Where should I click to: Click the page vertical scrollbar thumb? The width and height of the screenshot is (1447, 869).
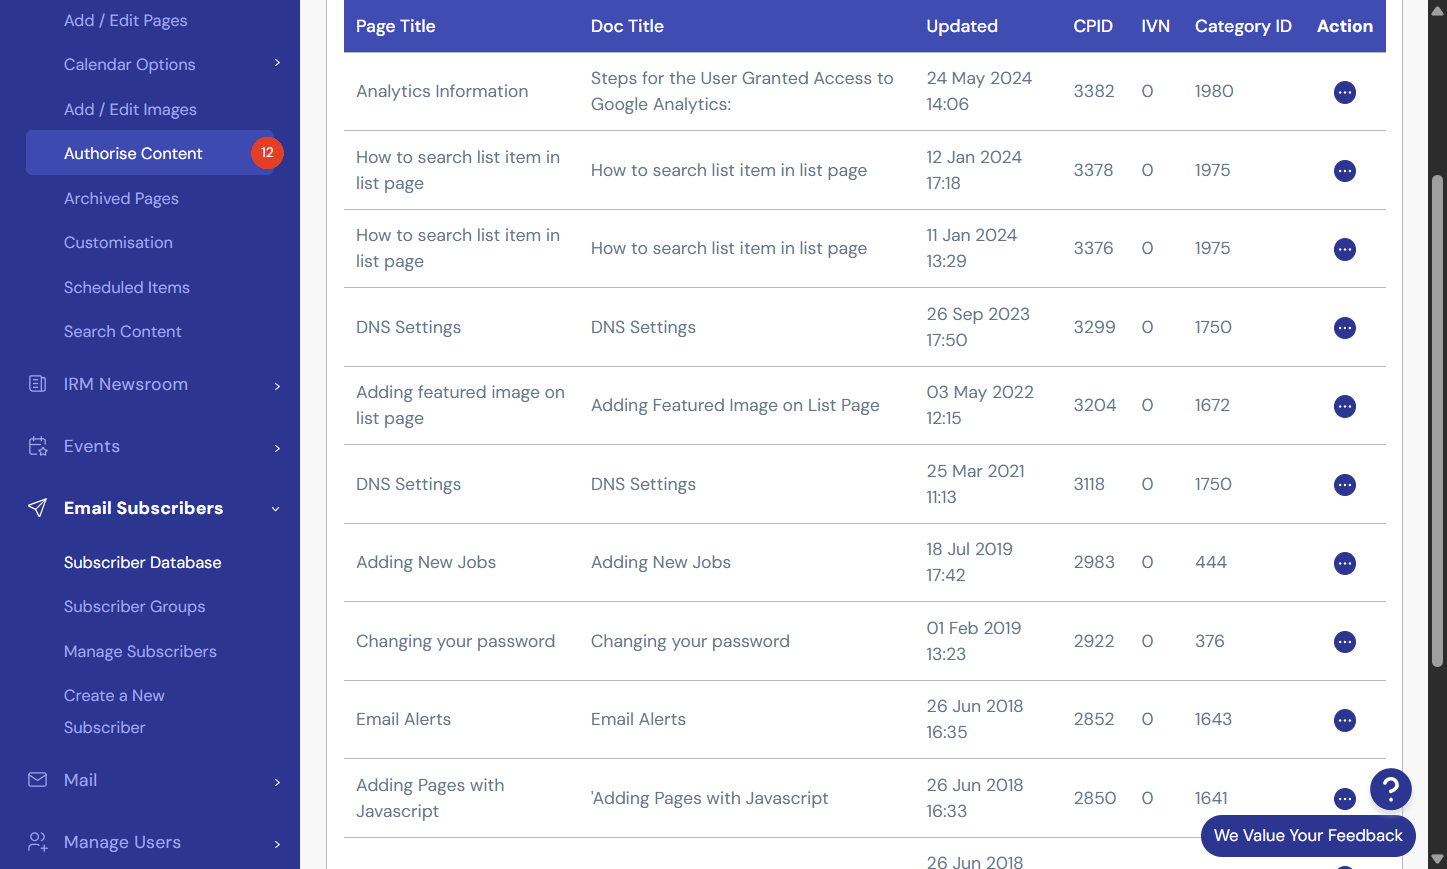point(1438,420)
